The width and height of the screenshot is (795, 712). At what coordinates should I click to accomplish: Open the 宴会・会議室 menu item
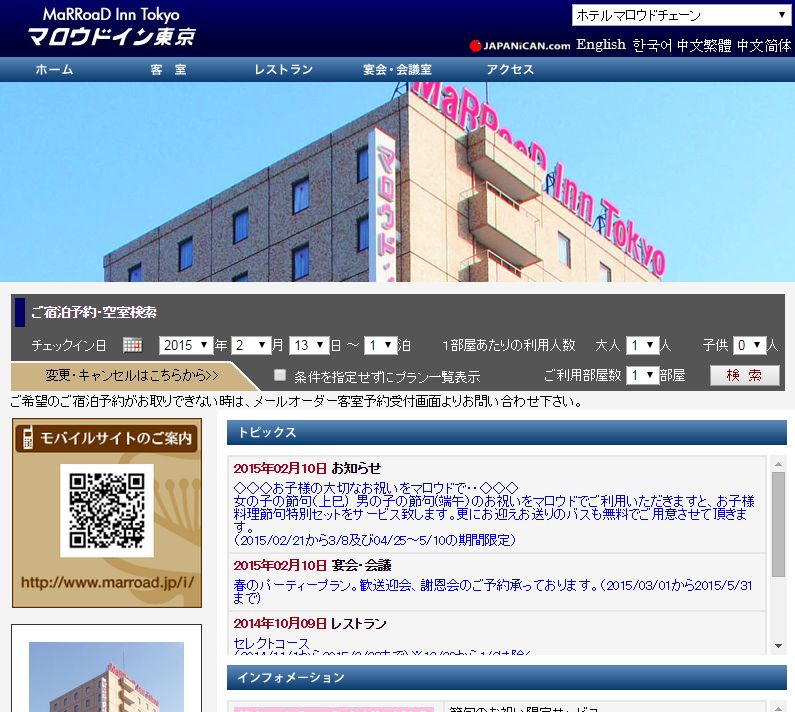tap(398, 69)
